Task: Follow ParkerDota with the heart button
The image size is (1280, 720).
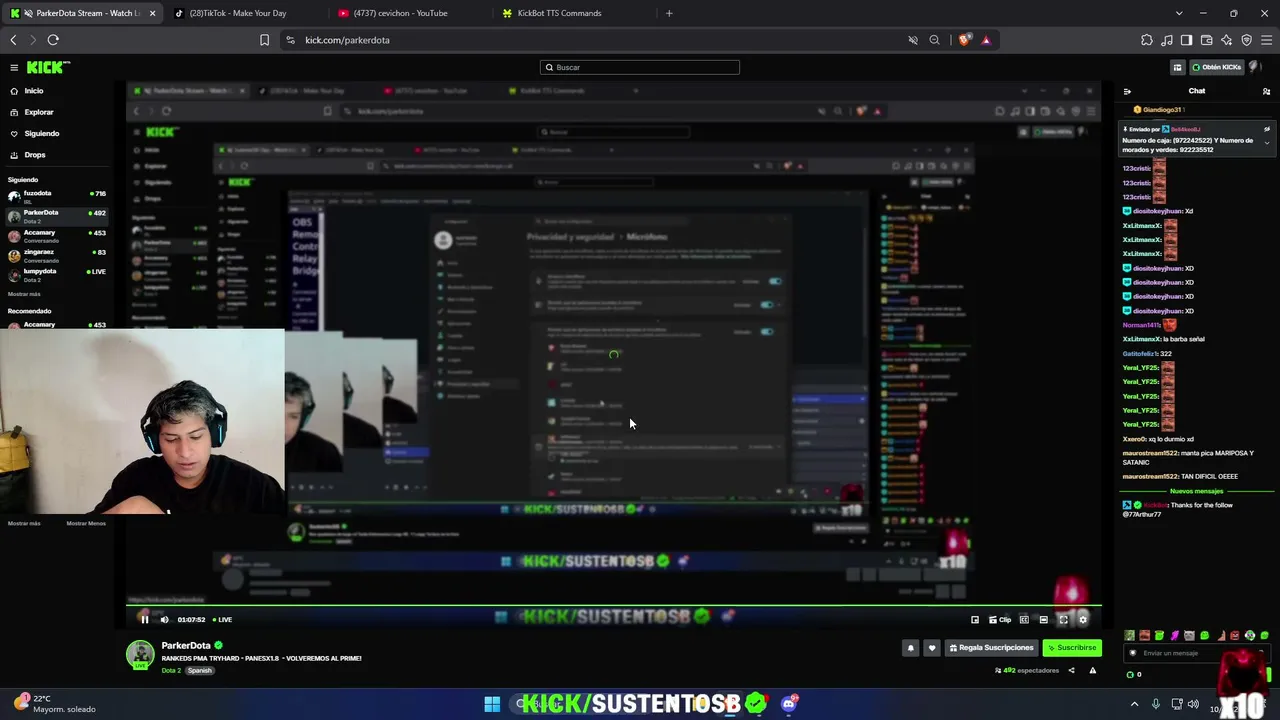Action: pos(932,648)
